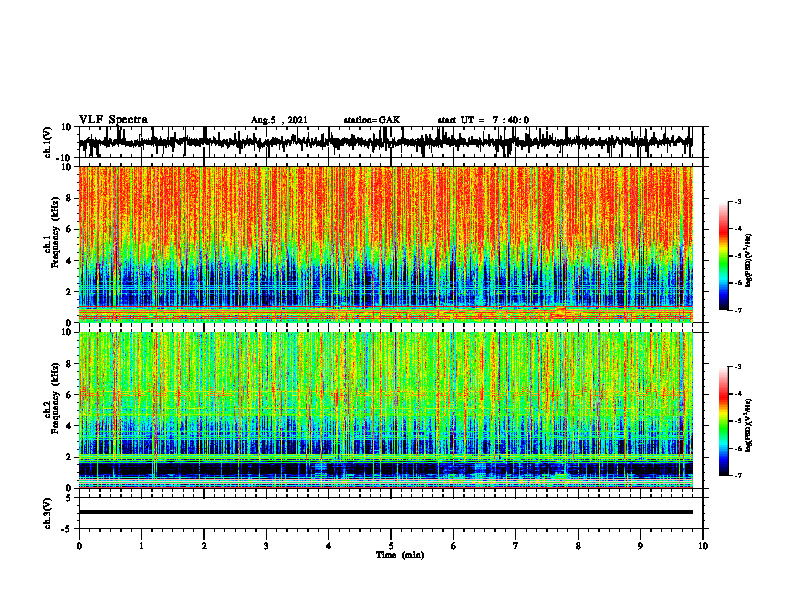This screenshot has height=612, width=792.
Task: Click the "ch.1(V)" waveform axis label
Action: coord(48,142)
